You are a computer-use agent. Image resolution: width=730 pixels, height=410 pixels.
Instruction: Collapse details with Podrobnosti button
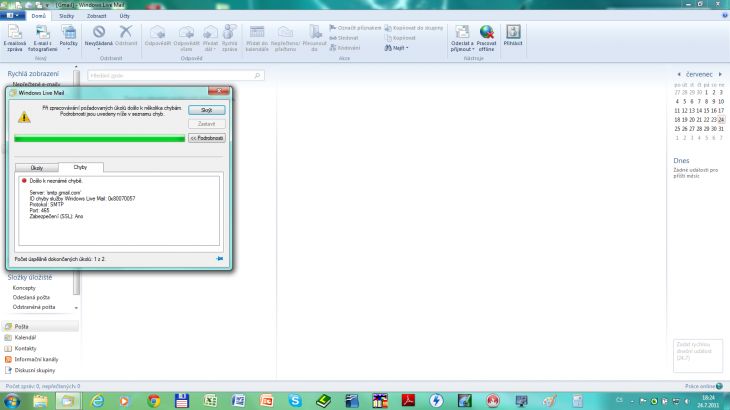(207, 138)
